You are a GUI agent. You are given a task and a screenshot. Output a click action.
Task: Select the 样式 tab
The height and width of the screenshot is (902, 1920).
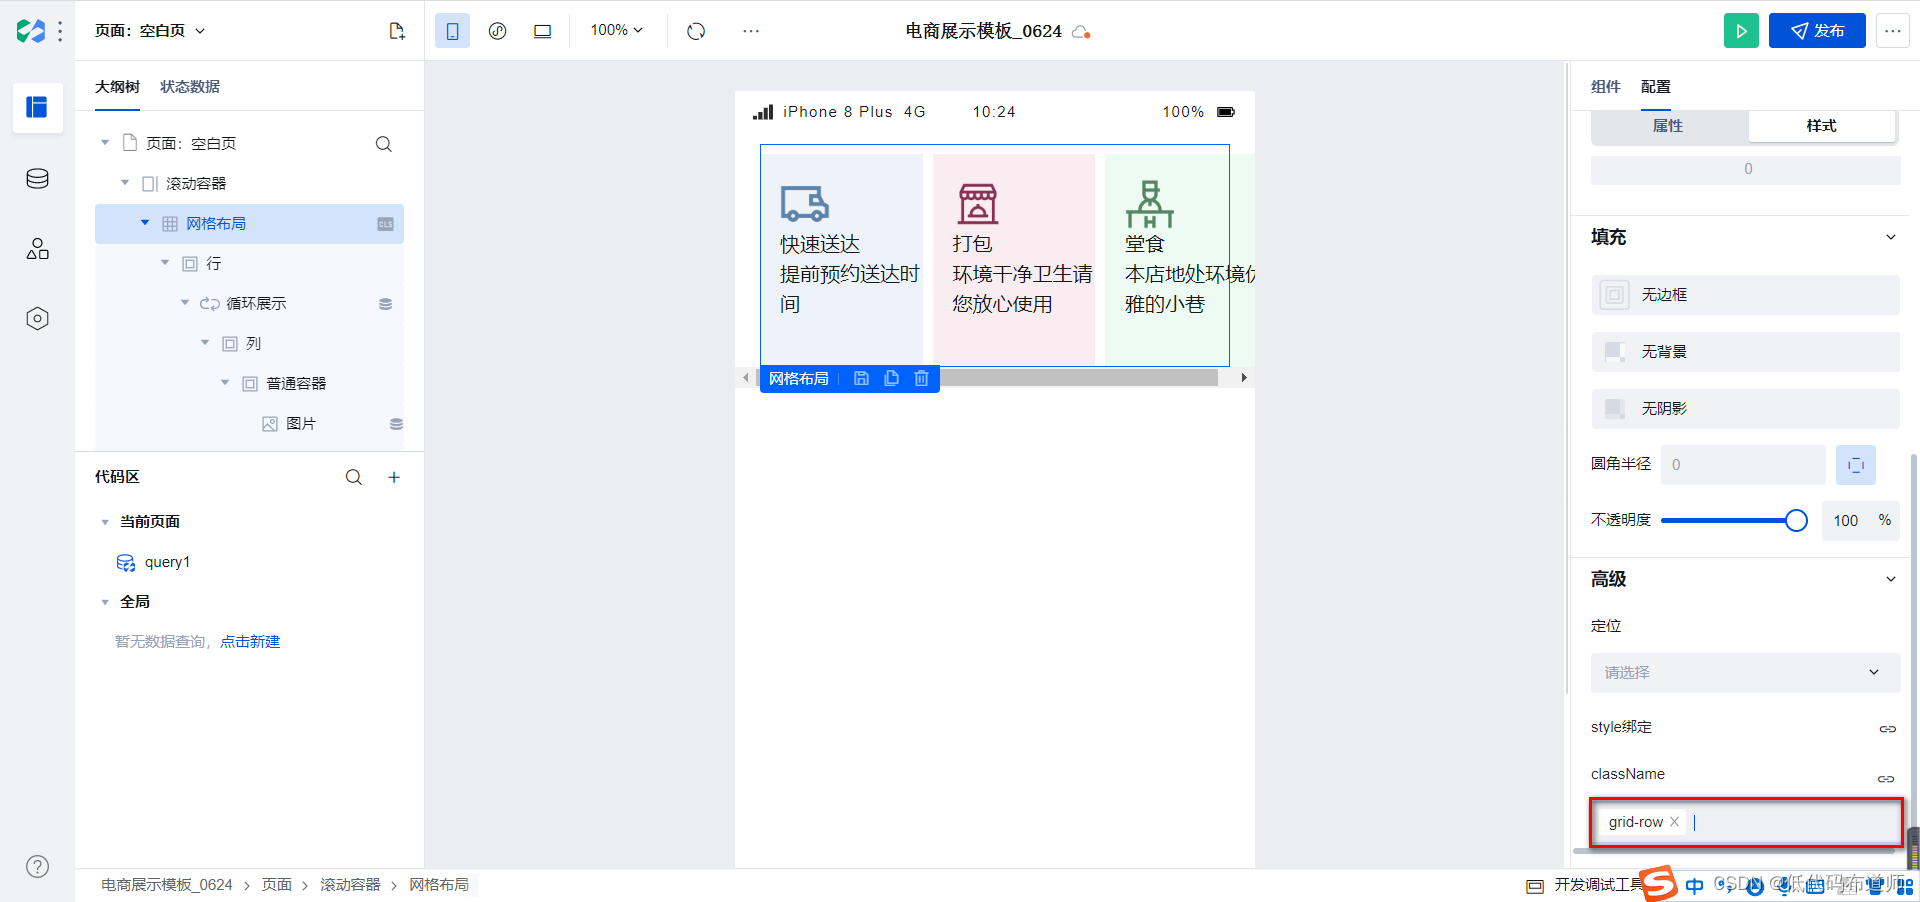pyautogui.click(x=1821, y=126)
